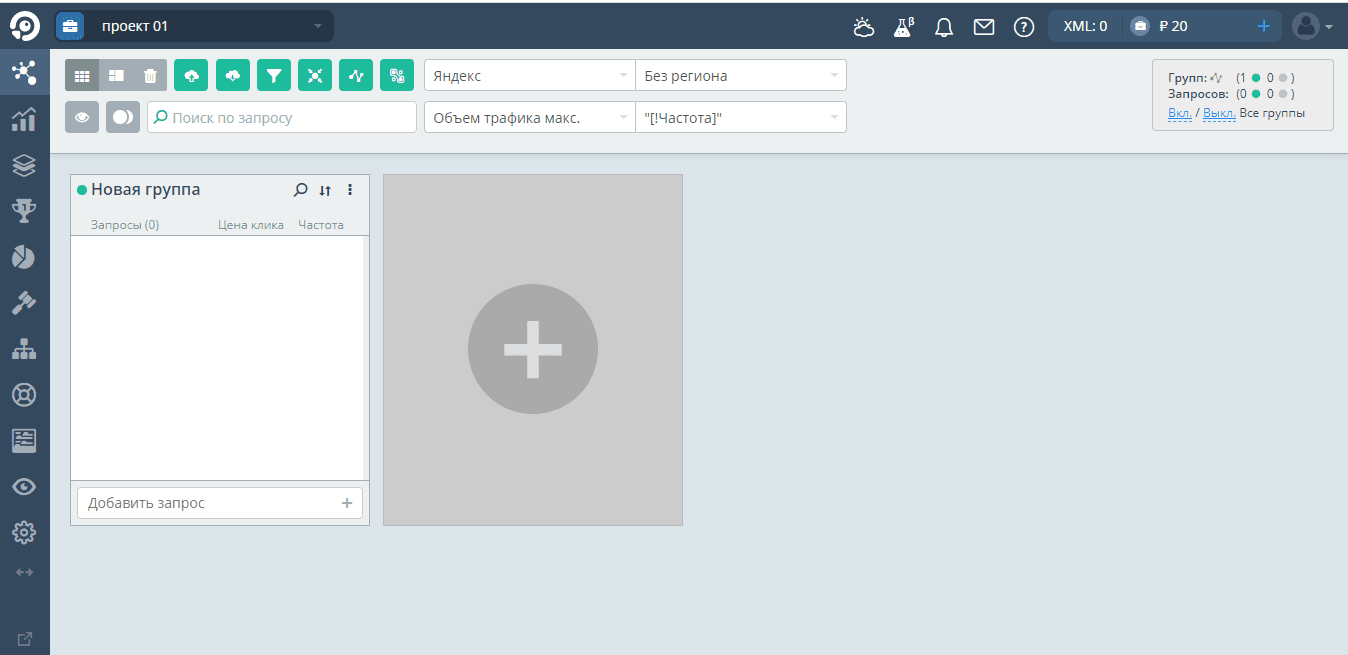Click the beta flask icon in header
Viewport: 1348px width, 655px height.
[904, 27]
